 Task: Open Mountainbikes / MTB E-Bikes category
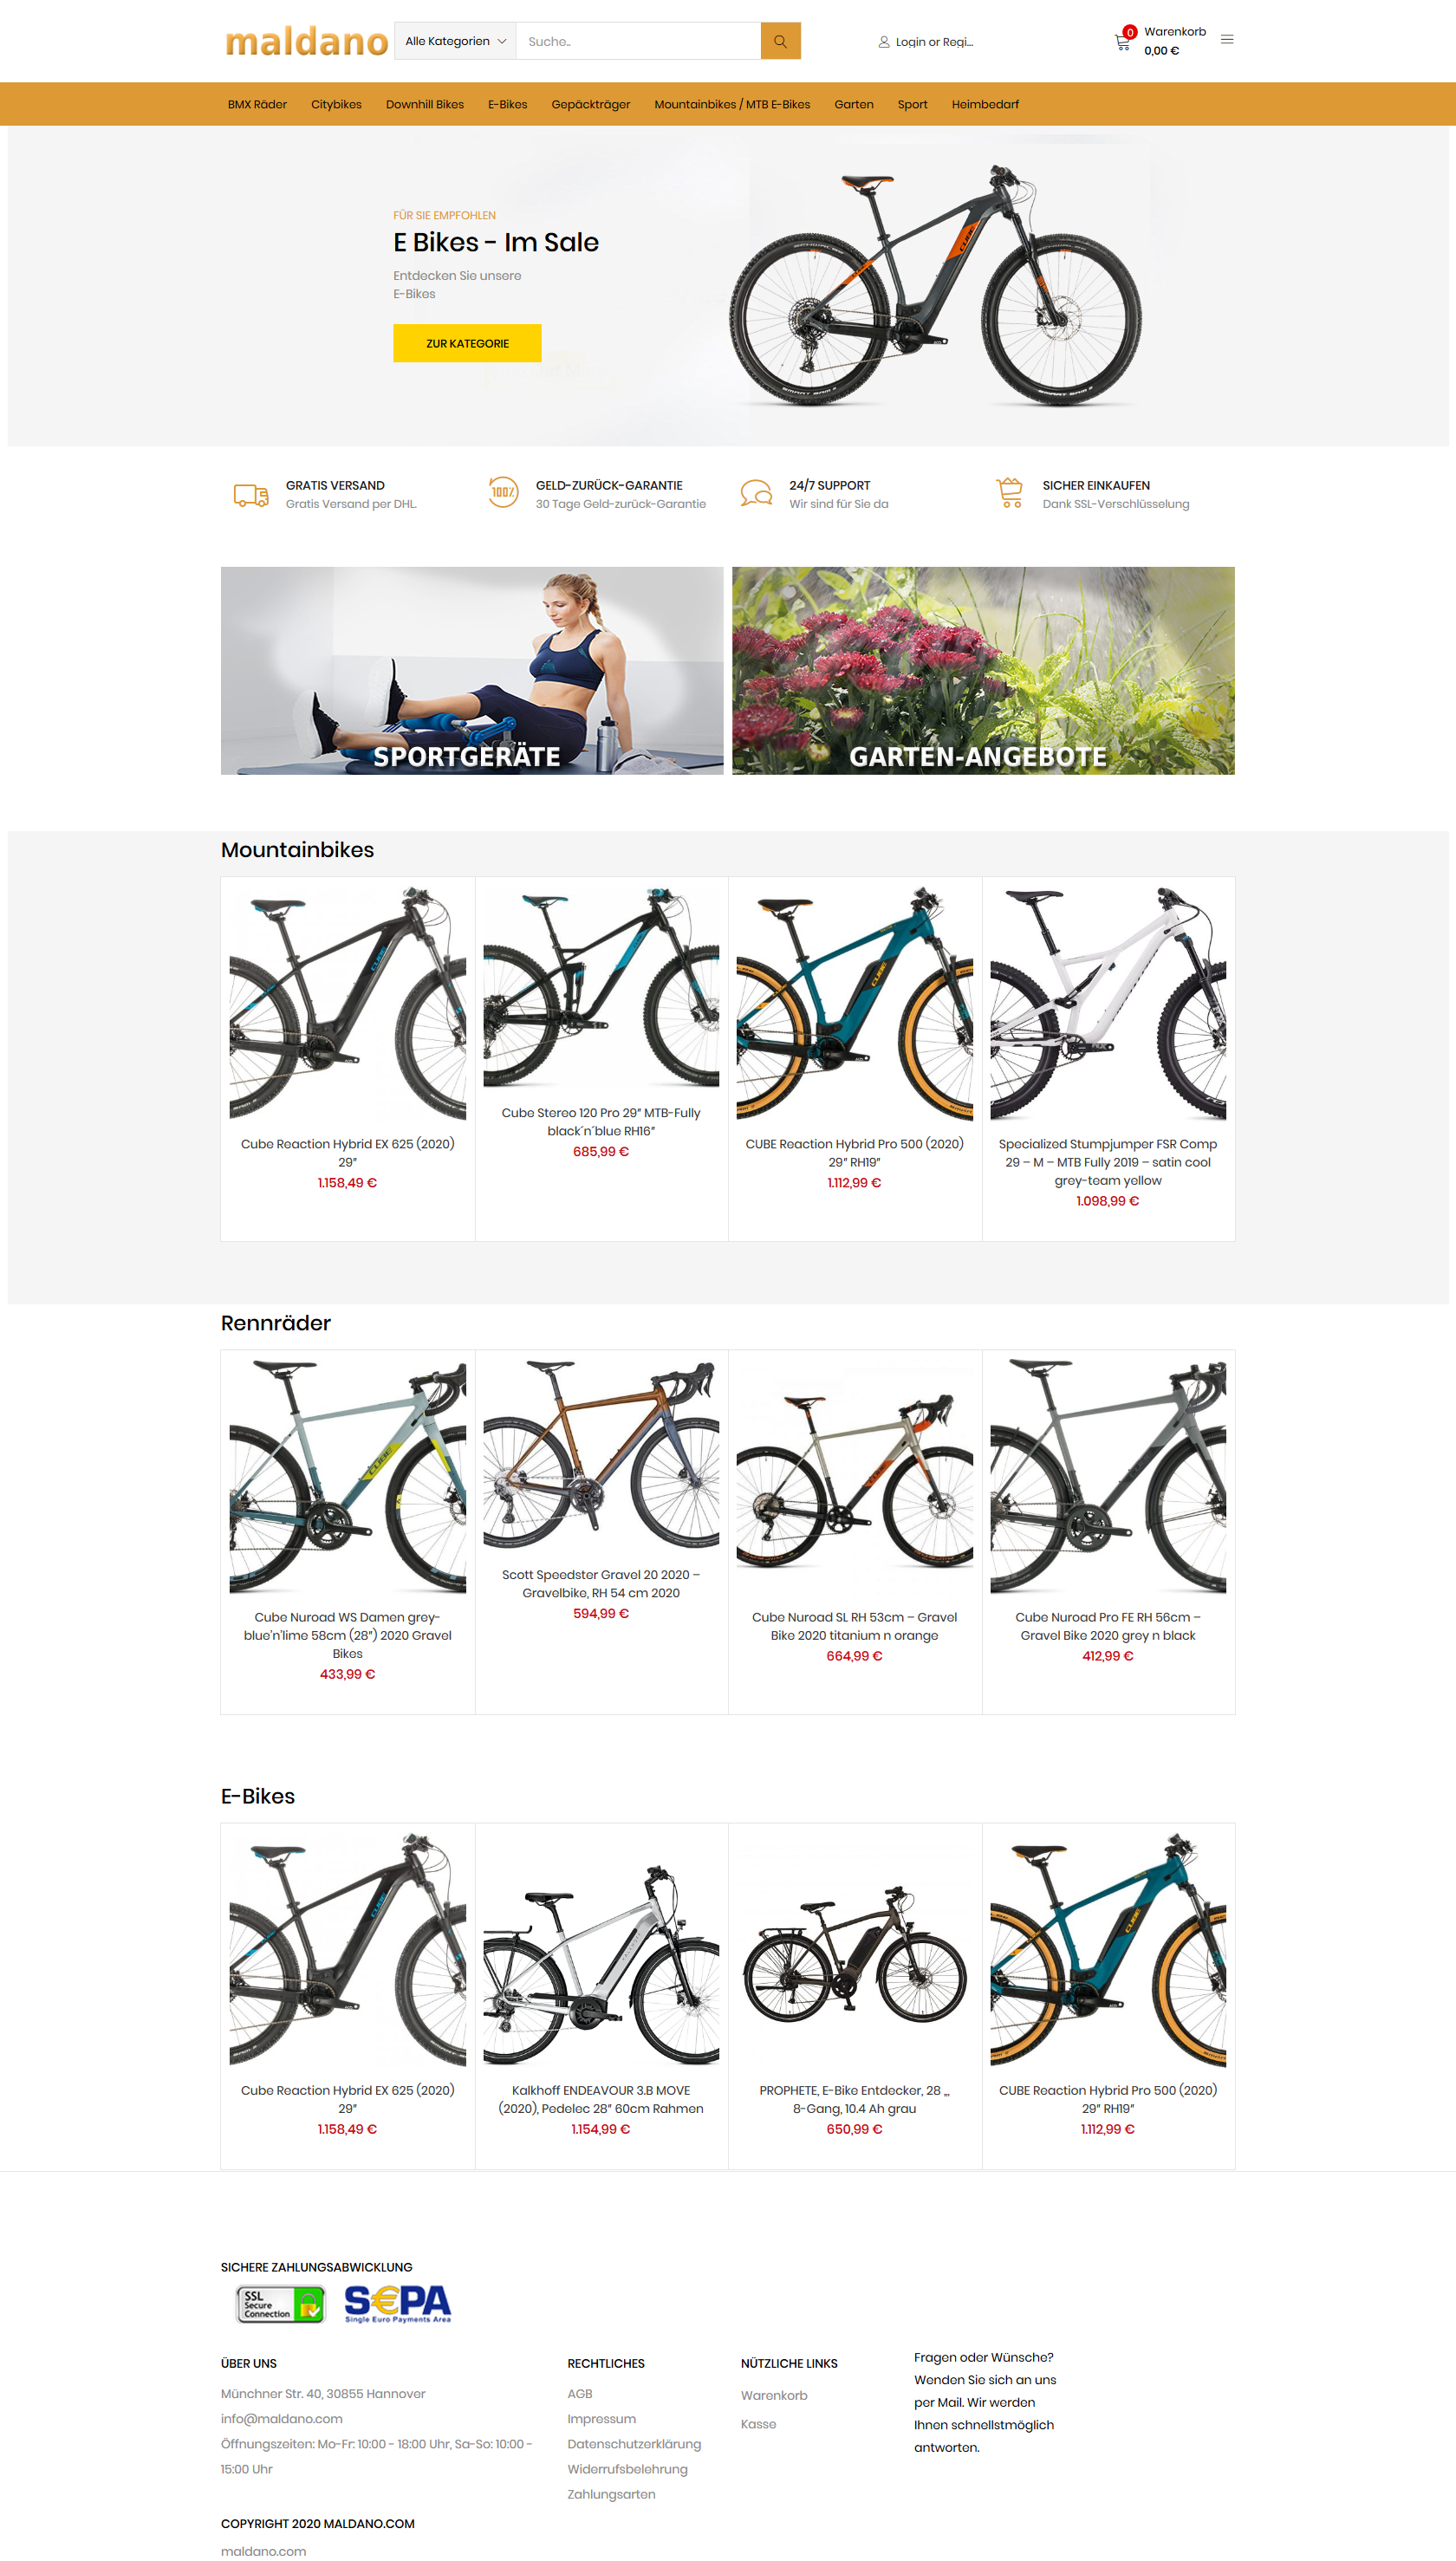tap(732, 104)
